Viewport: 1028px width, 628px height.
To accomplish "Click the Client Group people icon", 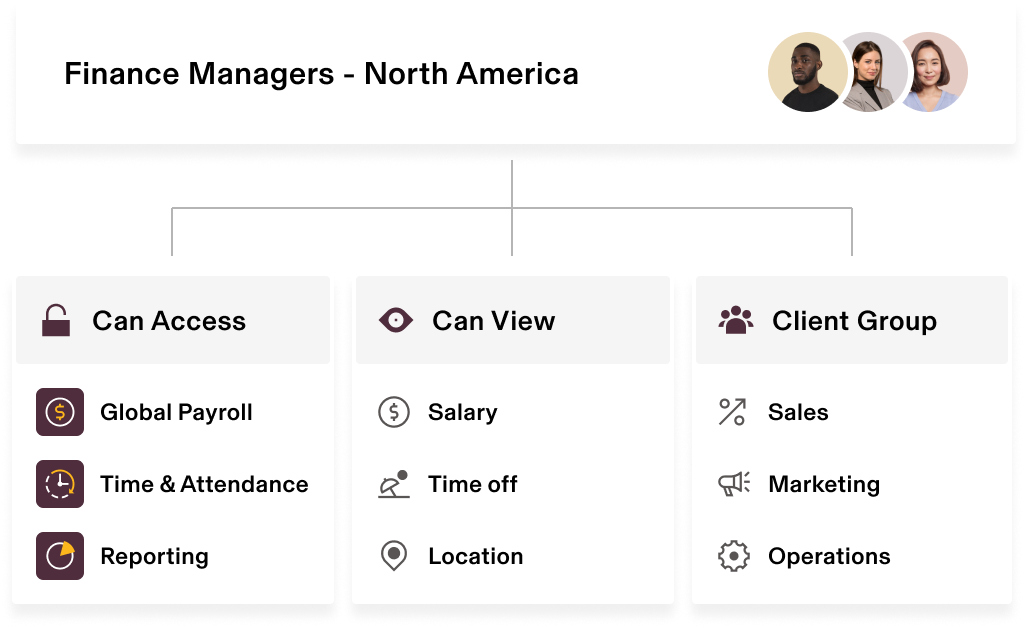I will click(x=736, y=320).
